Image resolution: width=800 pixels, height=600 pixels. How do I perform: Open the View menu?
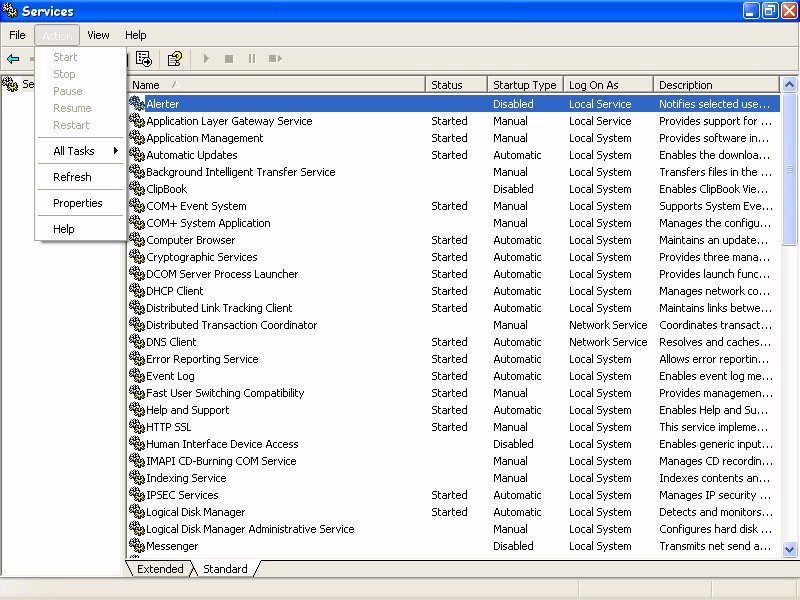(x=98, y=35)
